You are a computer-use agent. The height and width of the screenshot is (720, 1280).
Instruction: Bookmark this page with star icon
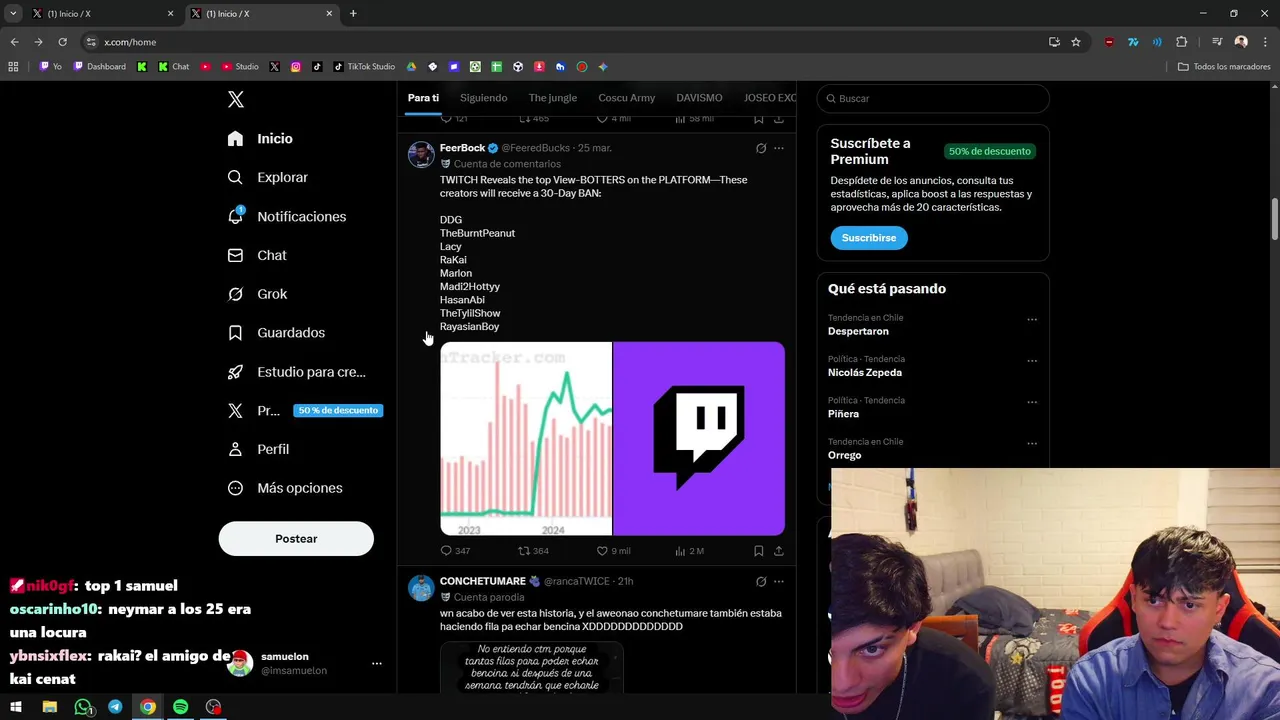tap(1076, 42)
